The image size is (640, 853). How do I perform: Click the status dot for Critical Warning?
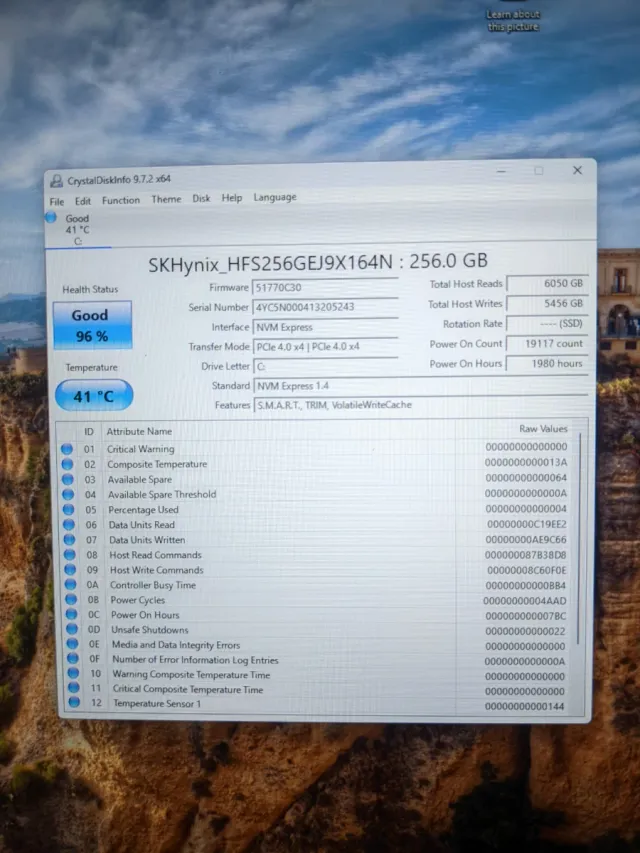pos(66,449)
